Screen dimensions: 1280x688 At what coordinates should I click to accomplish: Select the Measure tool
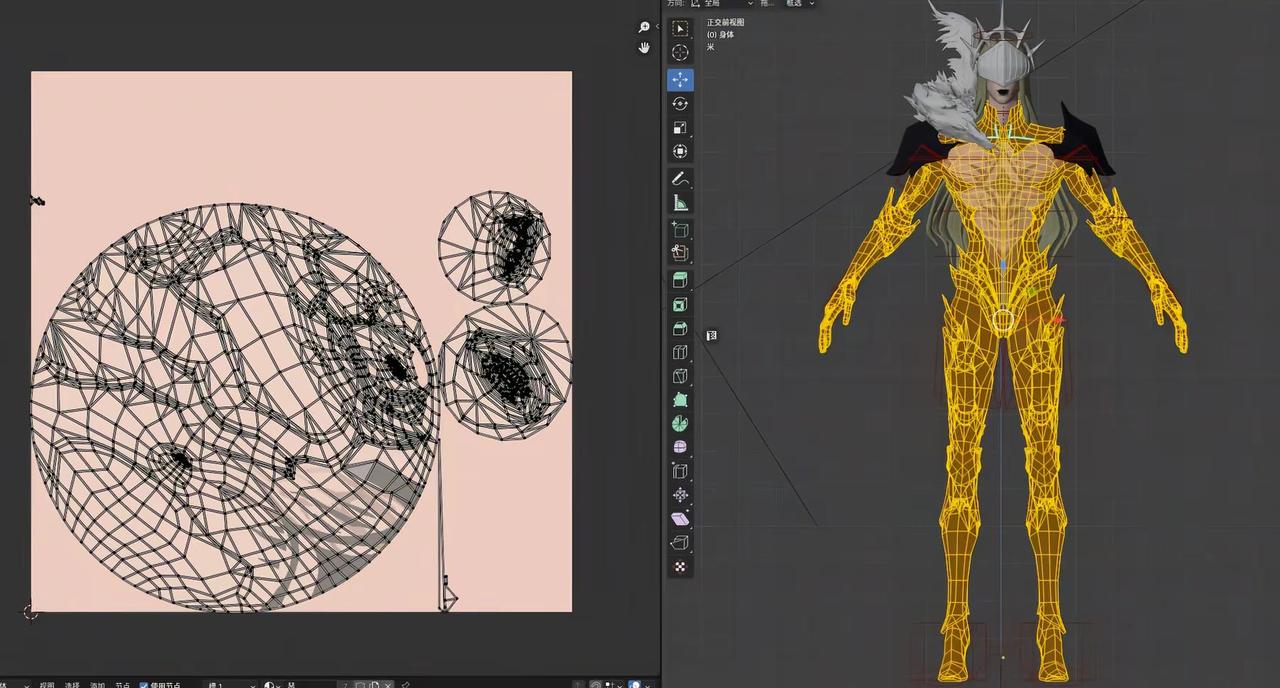(680, 203)
